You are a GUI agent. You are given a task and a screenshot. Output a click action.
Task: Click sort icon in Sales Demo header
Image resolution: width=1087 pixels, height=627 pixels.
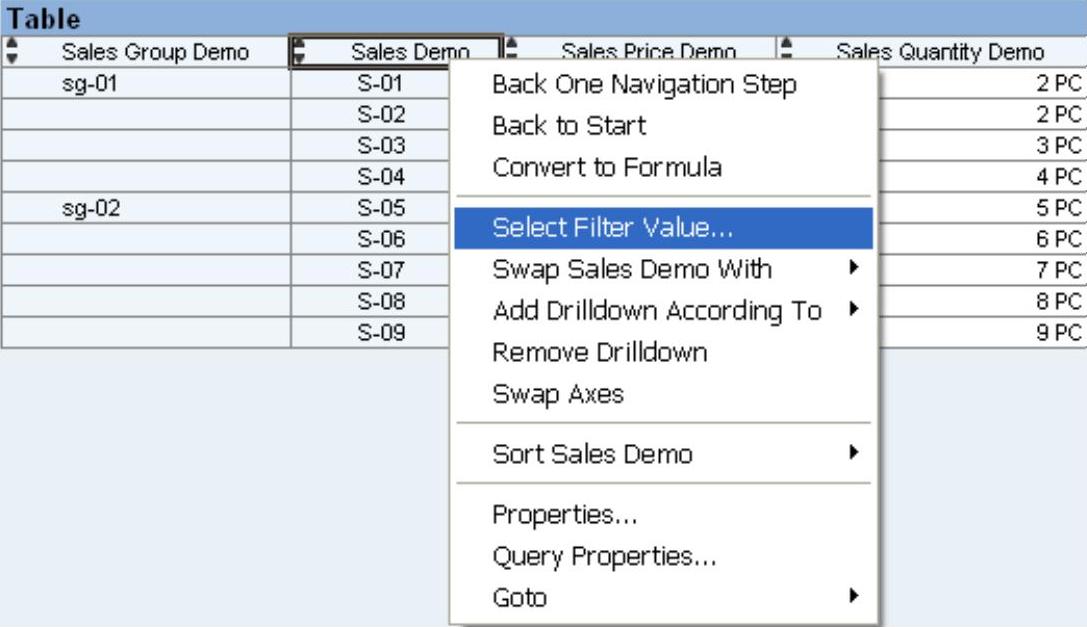coord(299,52)
